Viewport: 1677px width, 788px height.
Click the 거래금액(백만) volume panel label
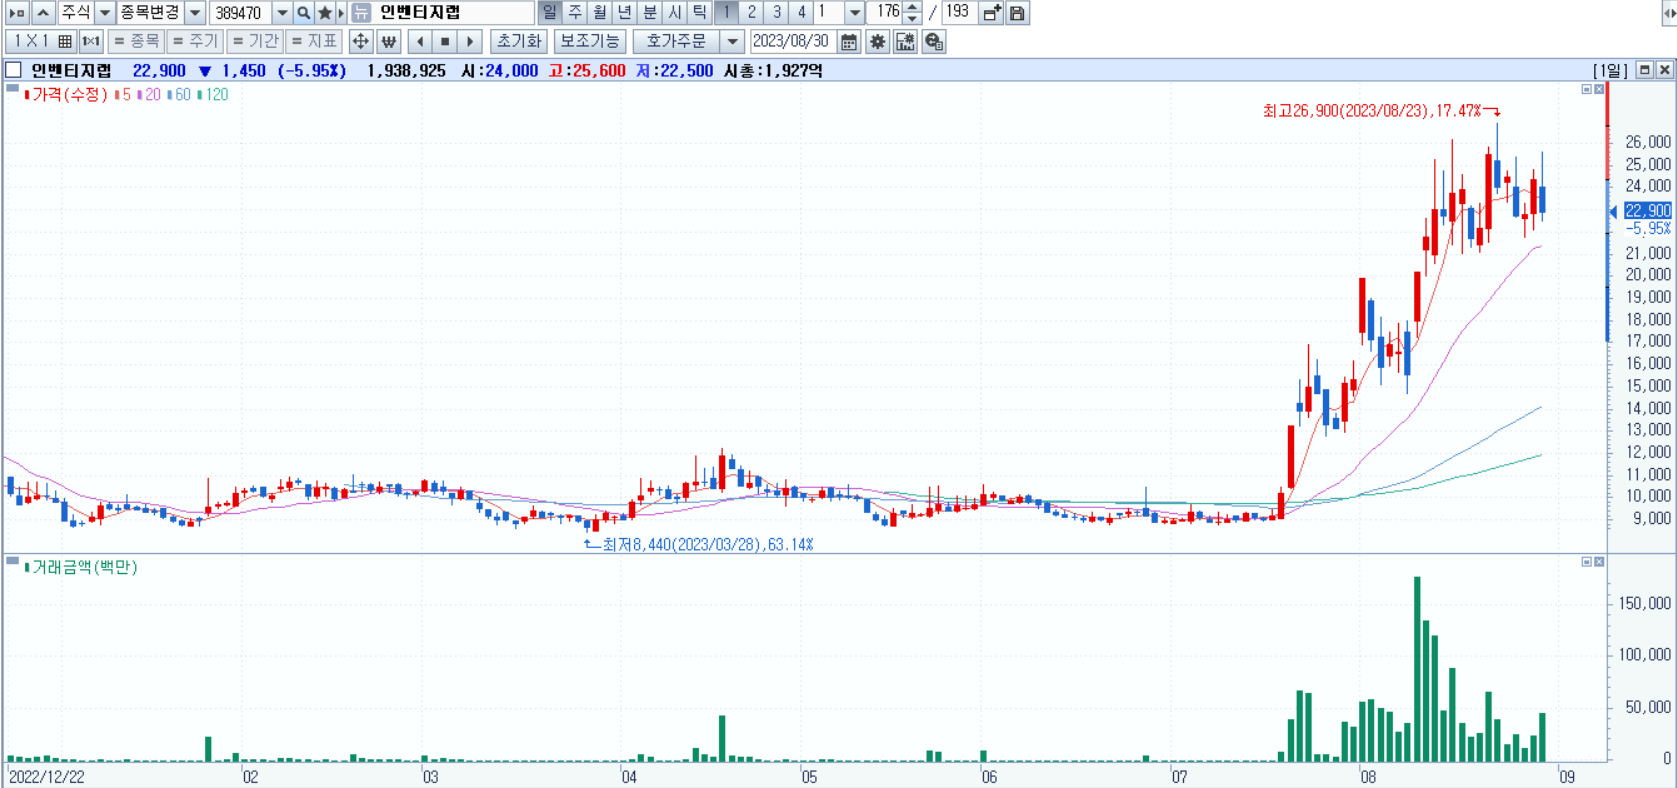(x=81, y=567)
